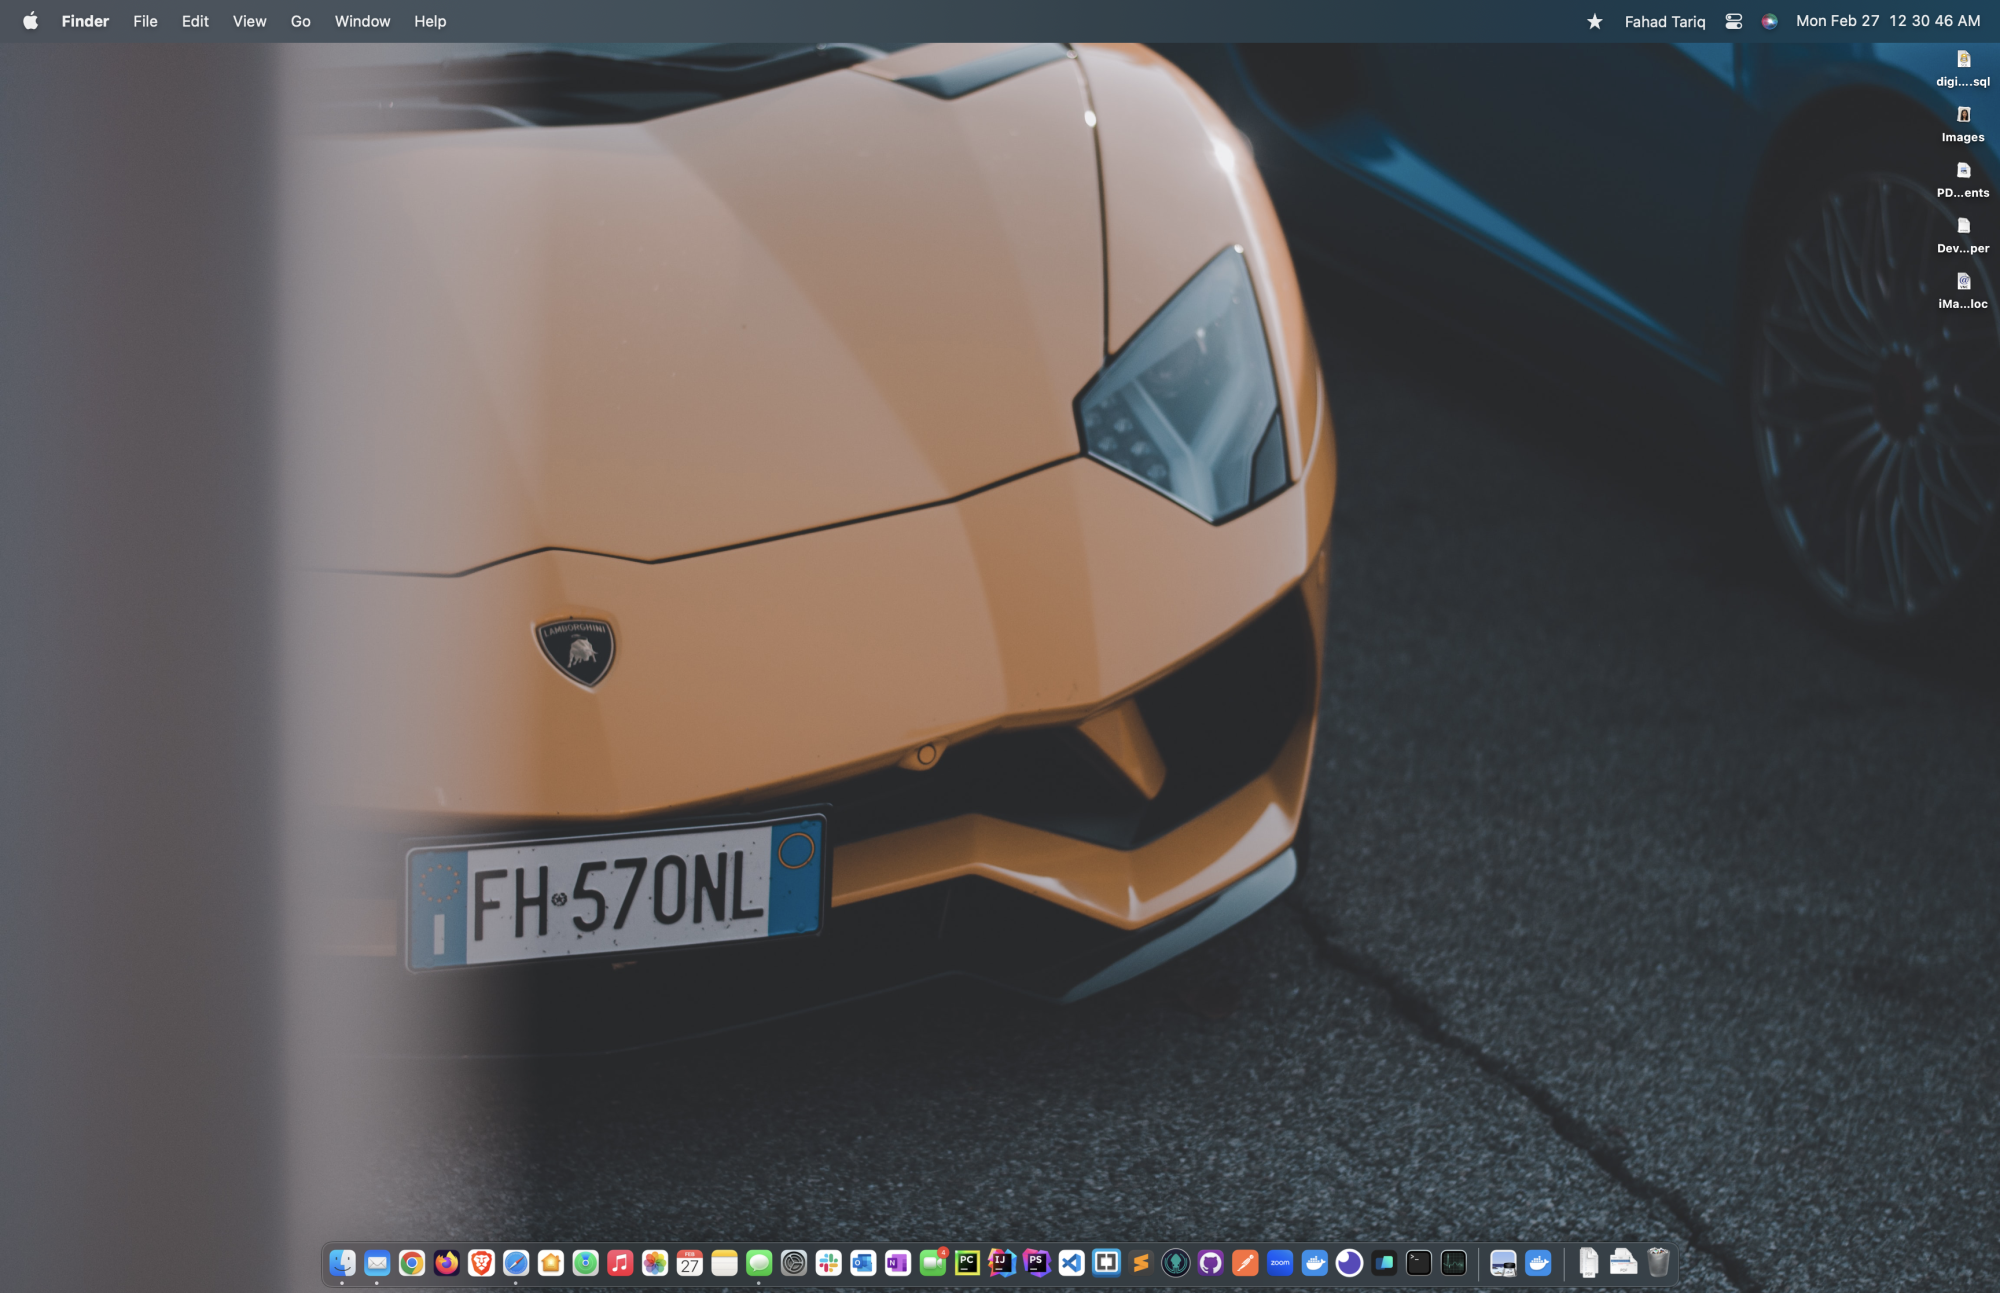Open PyCharm in the Dock

click(x=967, y=1263)
